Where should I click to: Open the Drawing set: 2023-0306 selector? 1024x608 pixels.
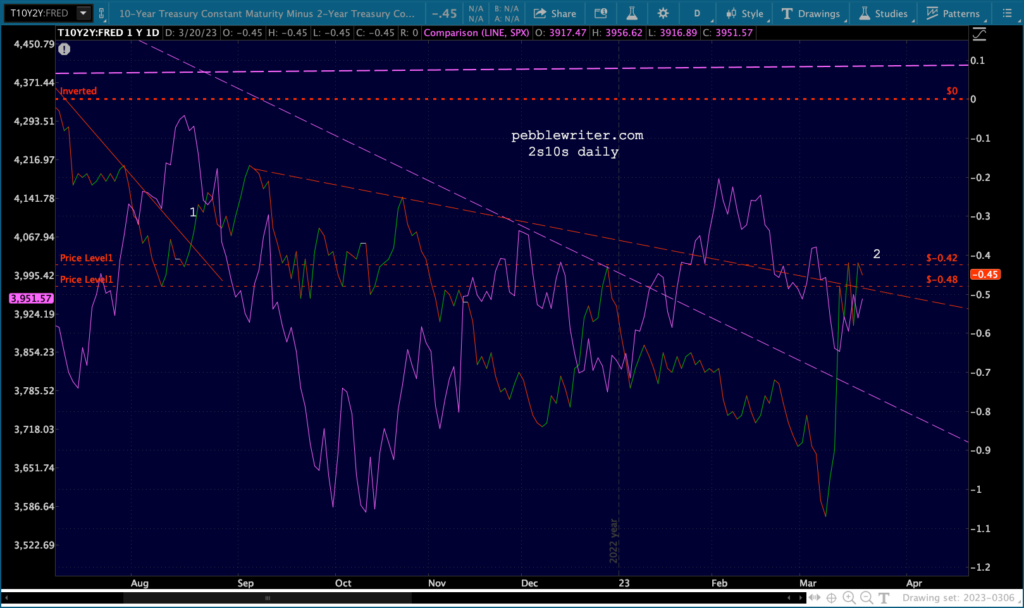(x=958, y=598)
